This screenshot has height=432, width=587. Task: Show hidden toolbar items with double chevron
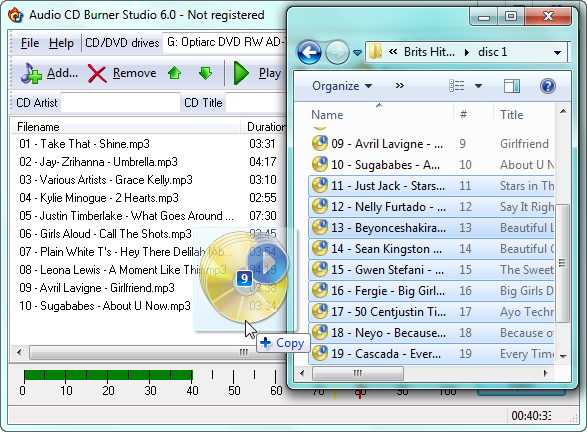(x=399, y=86)
